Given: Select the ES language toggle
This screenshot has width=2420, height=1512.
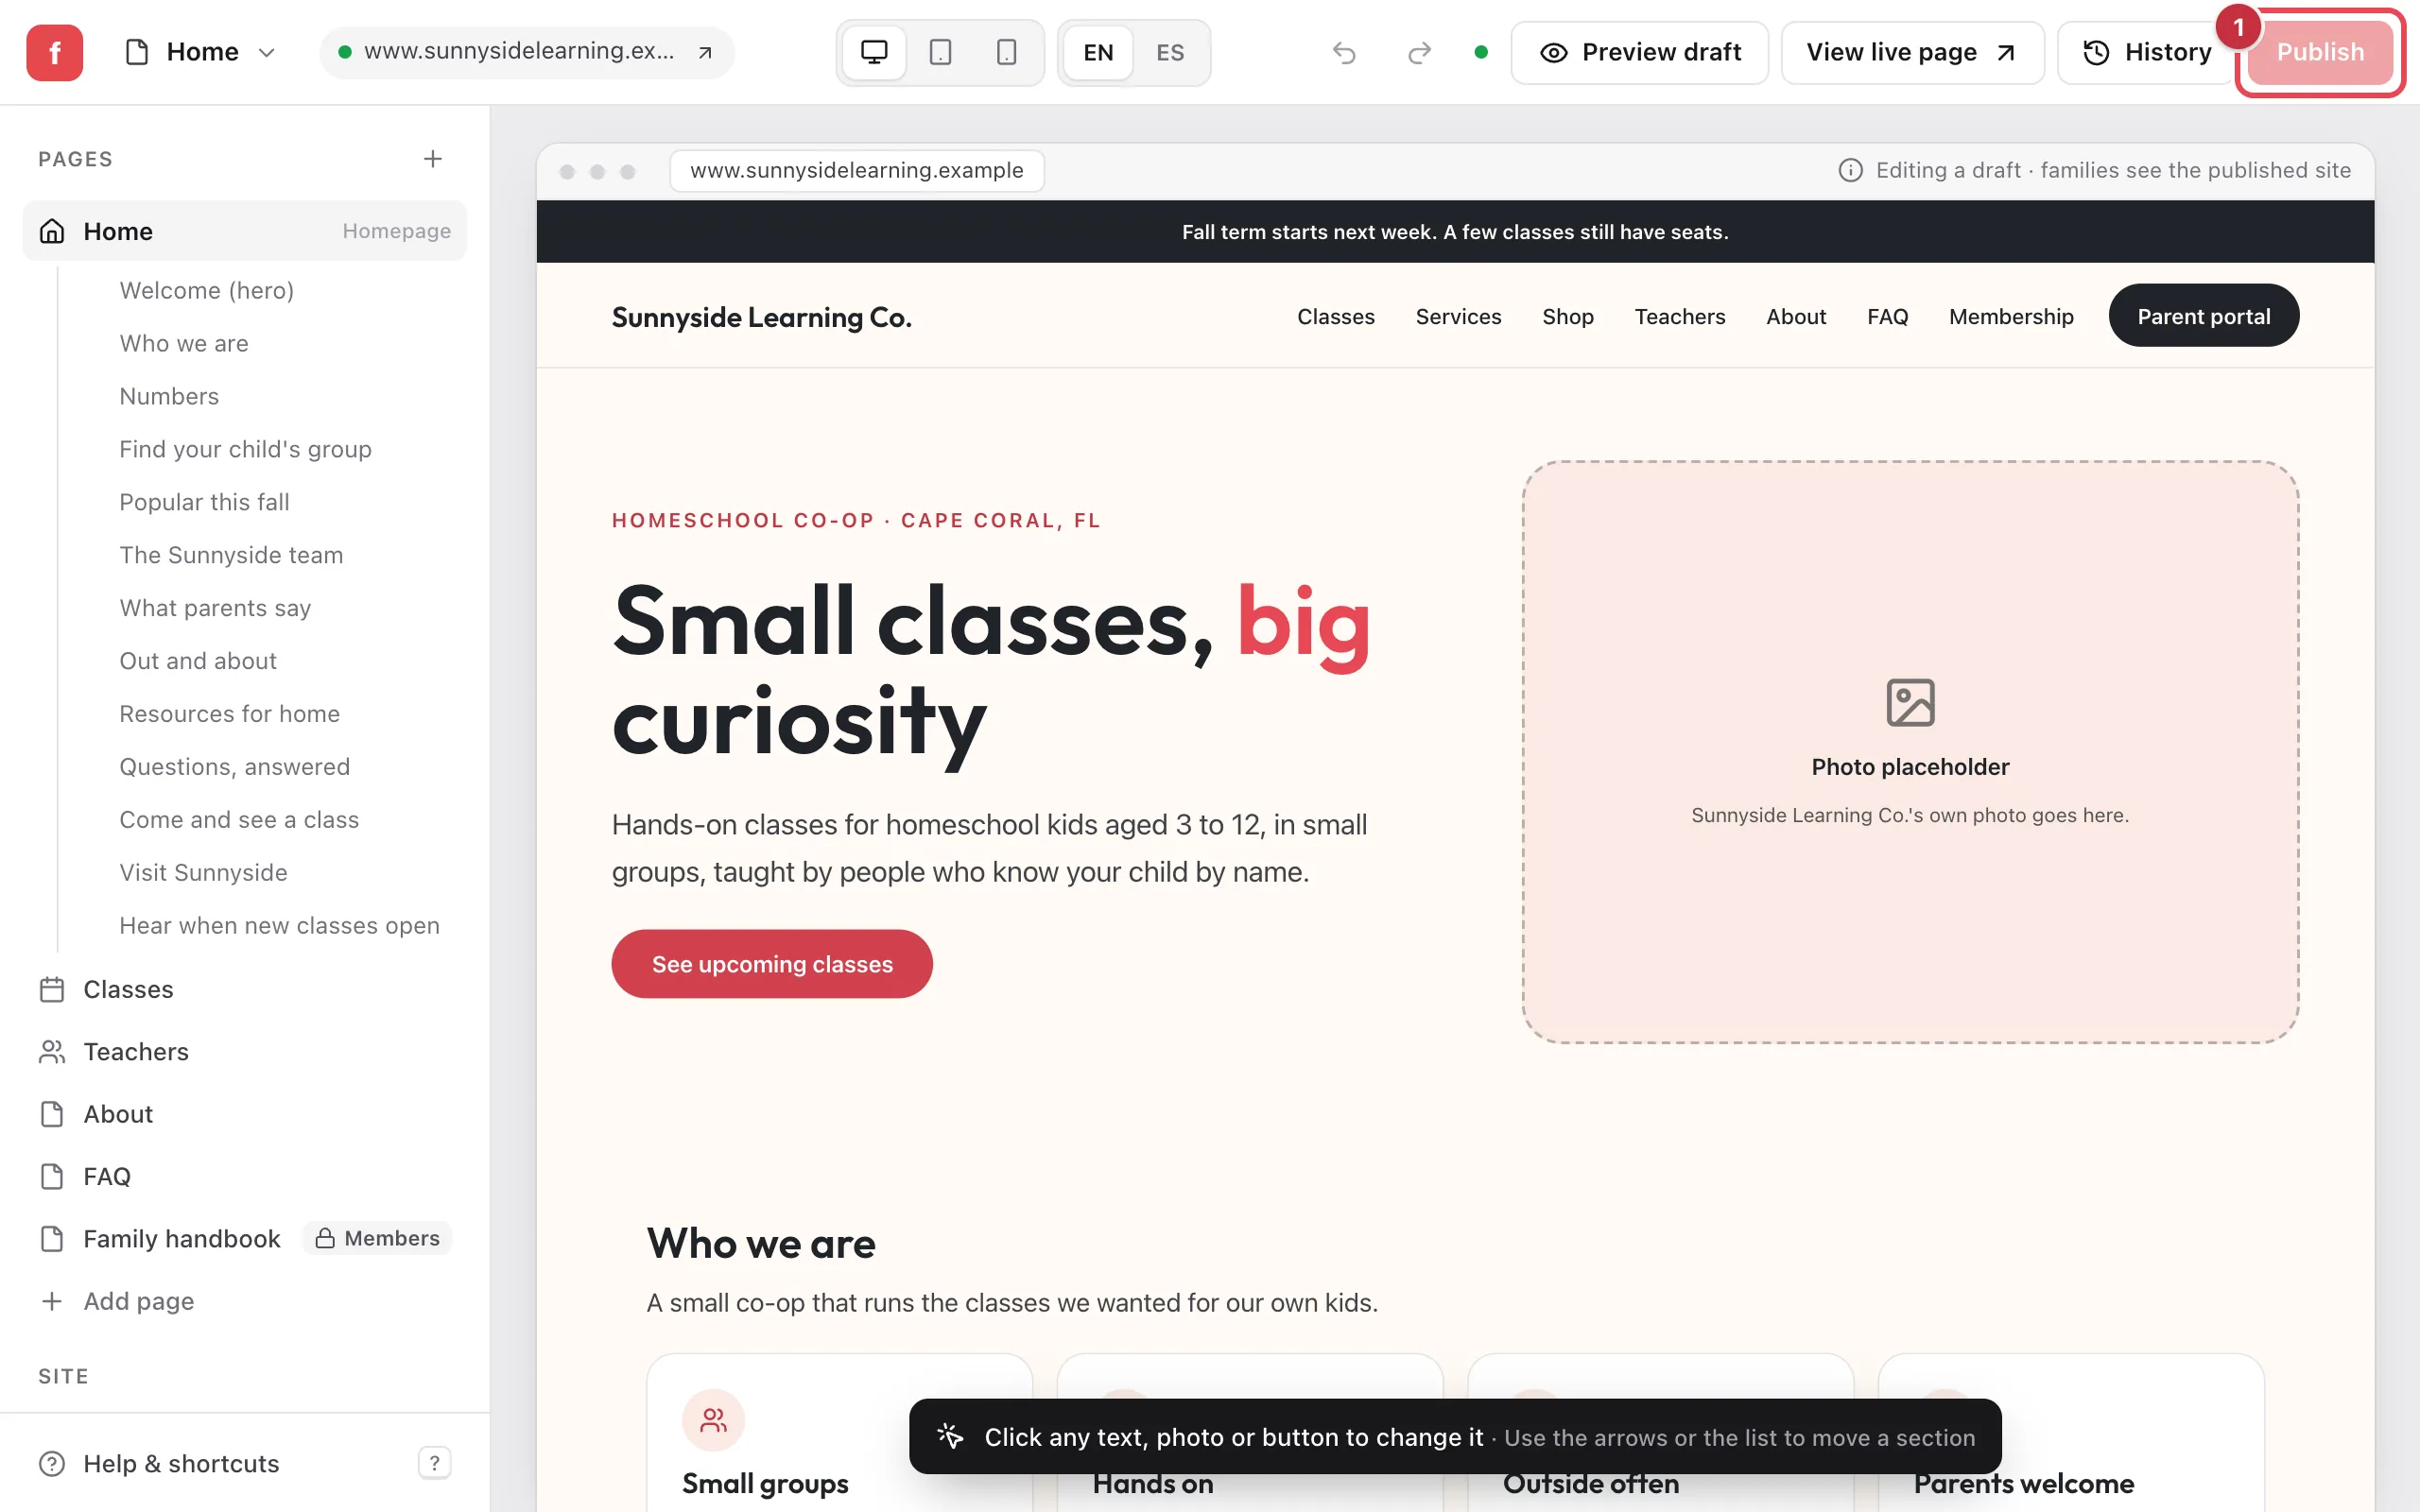Looking at the screenshot, I should pos(1170,52).
